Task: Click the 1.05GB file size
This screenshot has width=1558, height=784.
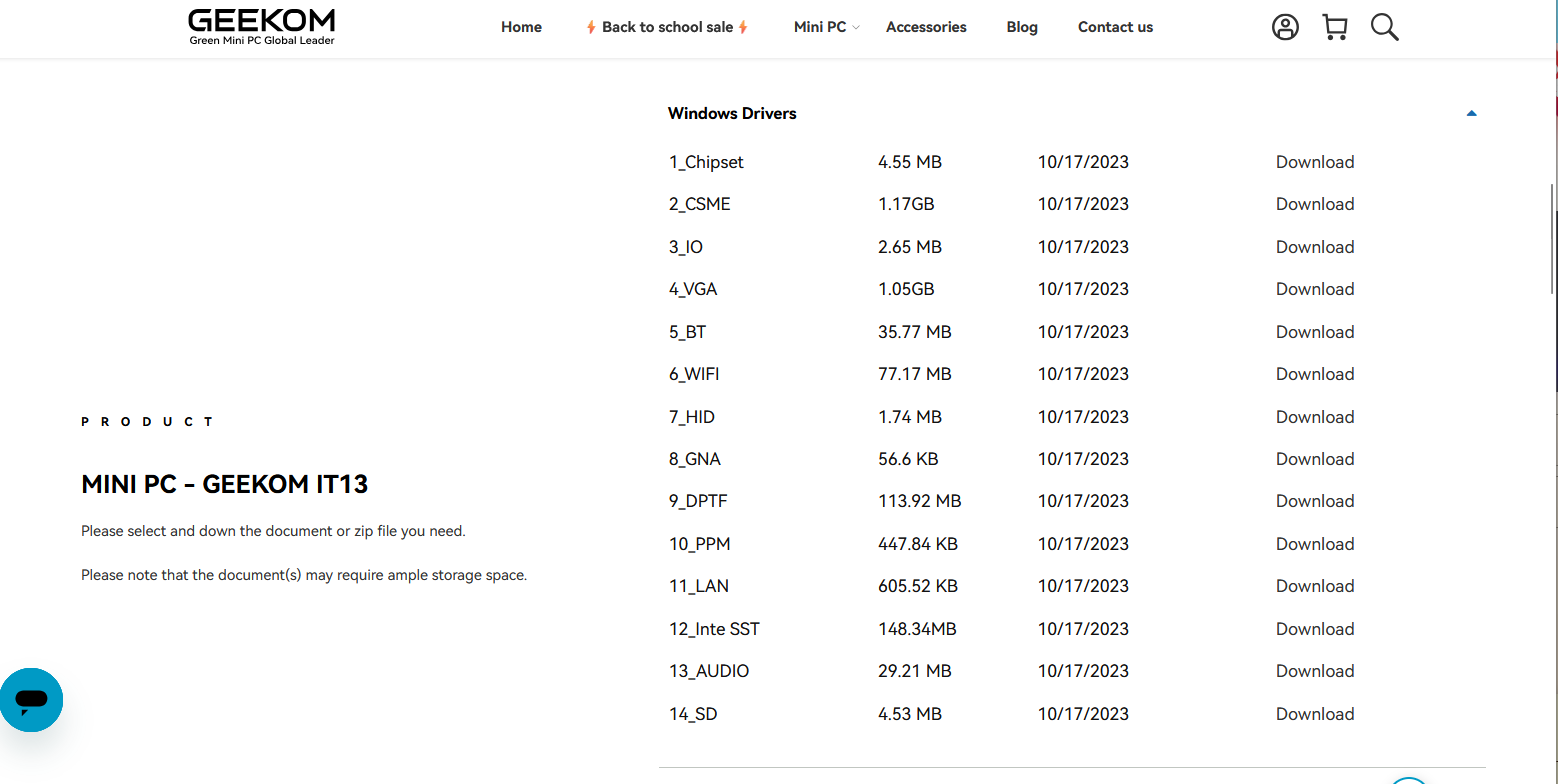Action: (x=906, y=289)
